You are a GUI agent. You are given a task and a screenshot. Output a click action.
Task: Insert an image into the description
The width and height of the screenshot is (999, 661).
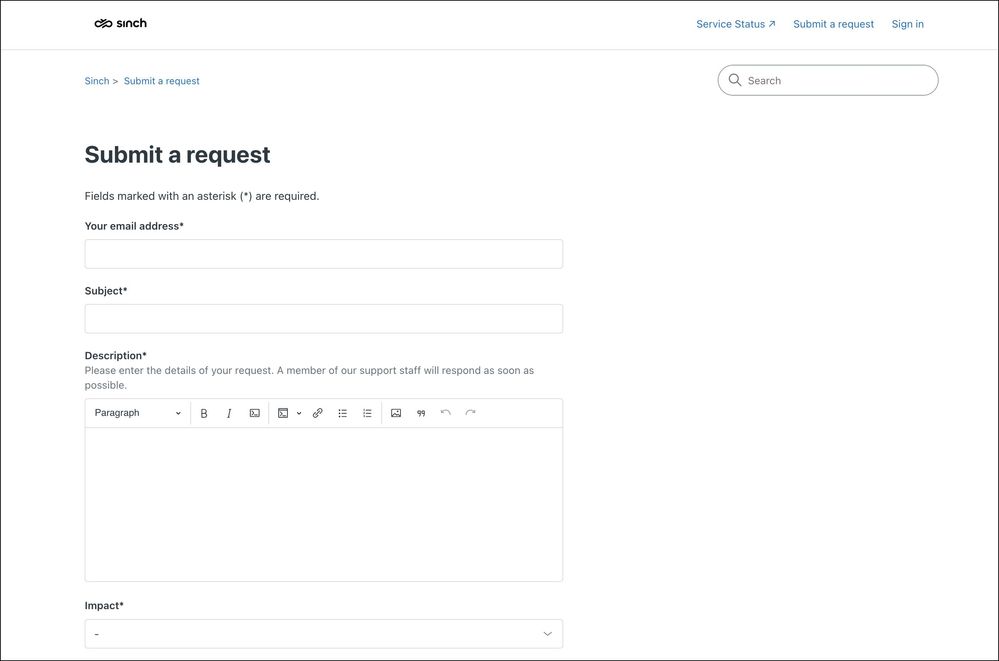[x=396, y=413]
